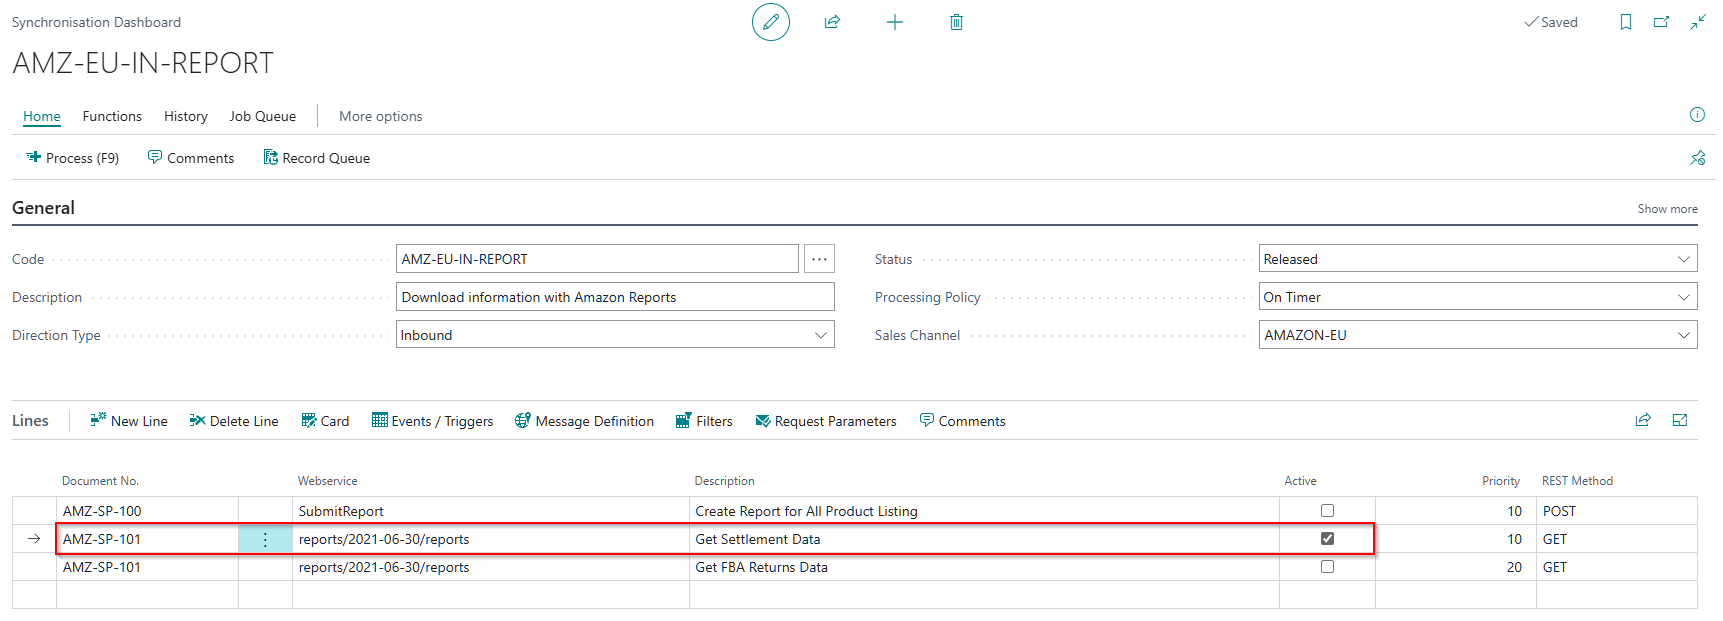Click share icon in Lines section

[x=1643, y=420]
